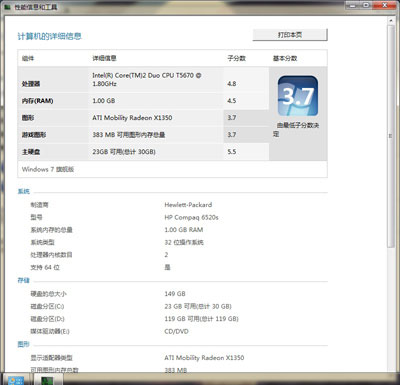The width and height of the screenshot is (400, 385).
Task: Click the 基本分数 column header
Action: [x=285, y=58]
